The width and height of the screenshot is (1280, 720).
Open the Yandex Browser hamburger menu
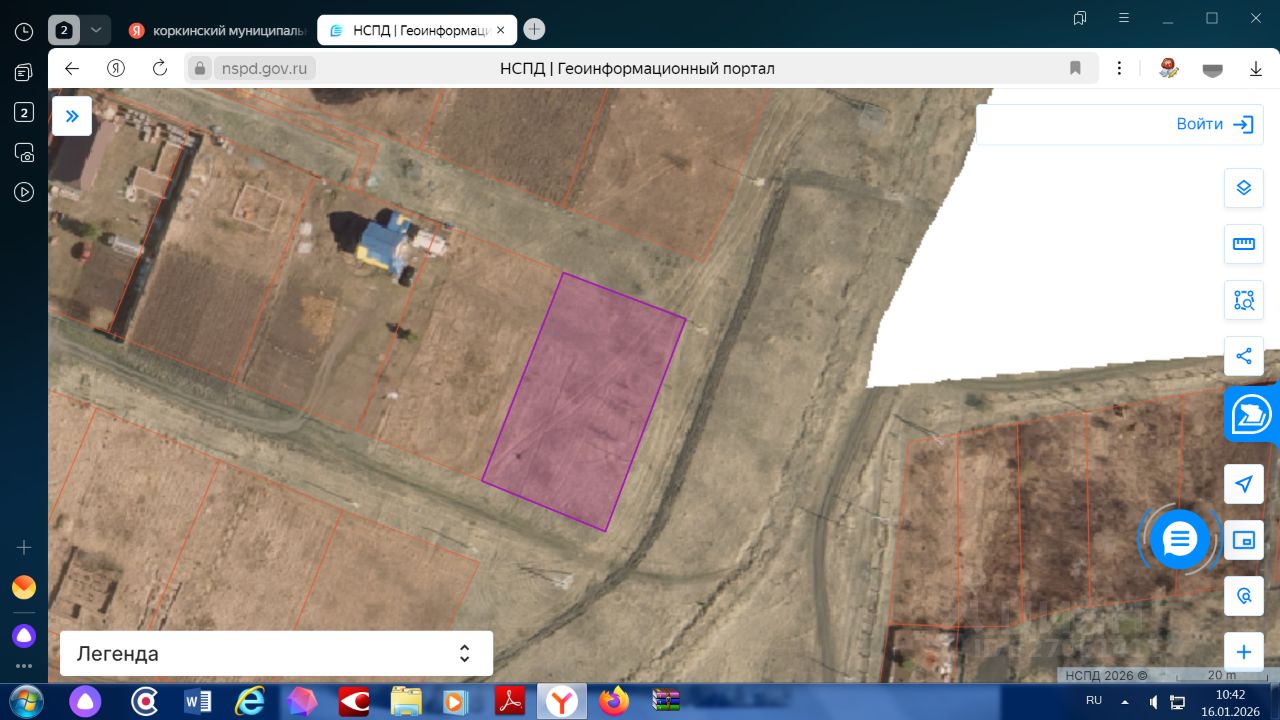tap(1124, 18)
